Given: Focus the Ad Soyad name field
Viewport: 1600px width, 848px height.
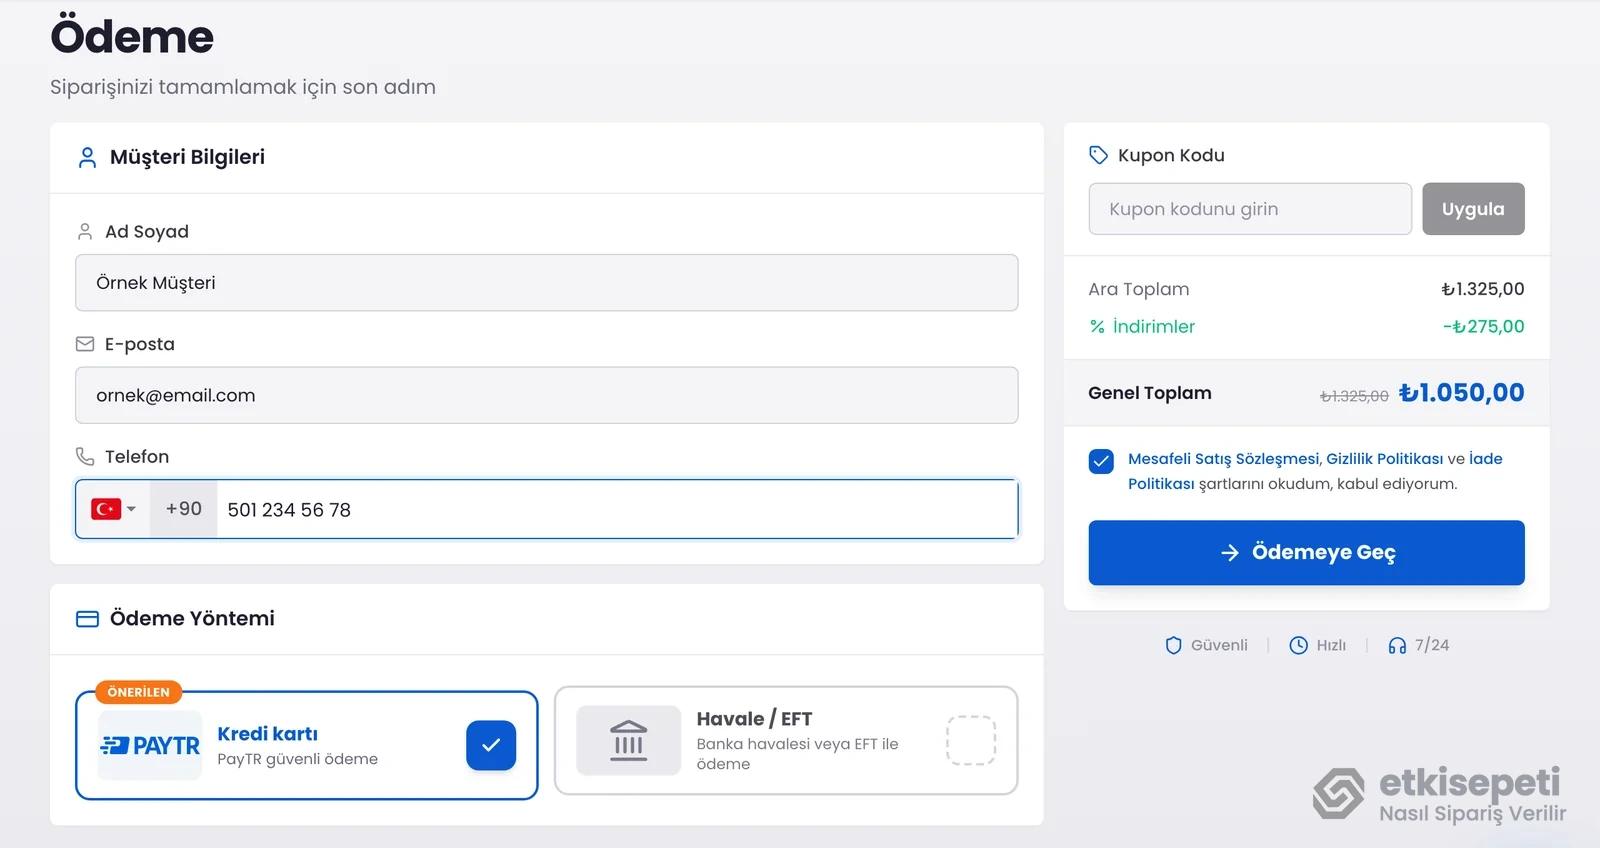Looking at the screenshot, I should (547, 283).
